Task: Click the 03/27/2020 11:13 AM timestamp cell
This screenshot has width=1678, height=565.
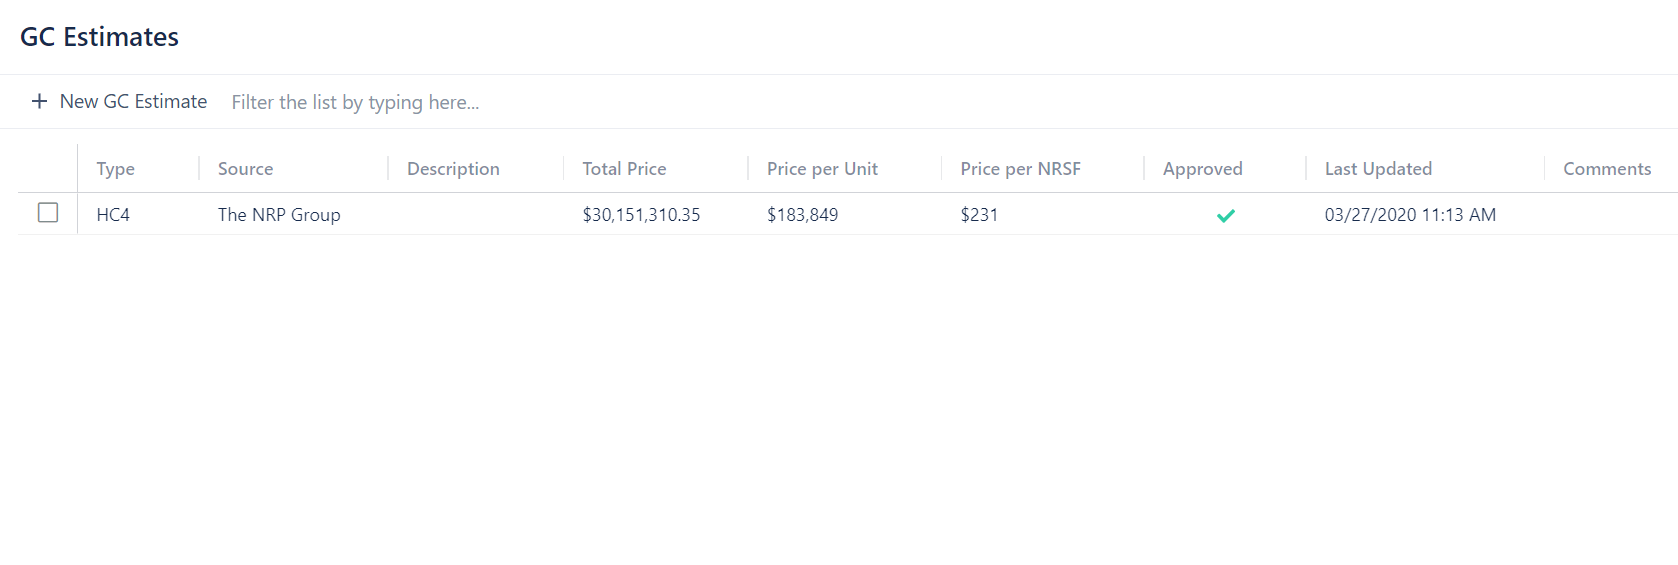Action: pyautogui.click(x=1410, y=215)
